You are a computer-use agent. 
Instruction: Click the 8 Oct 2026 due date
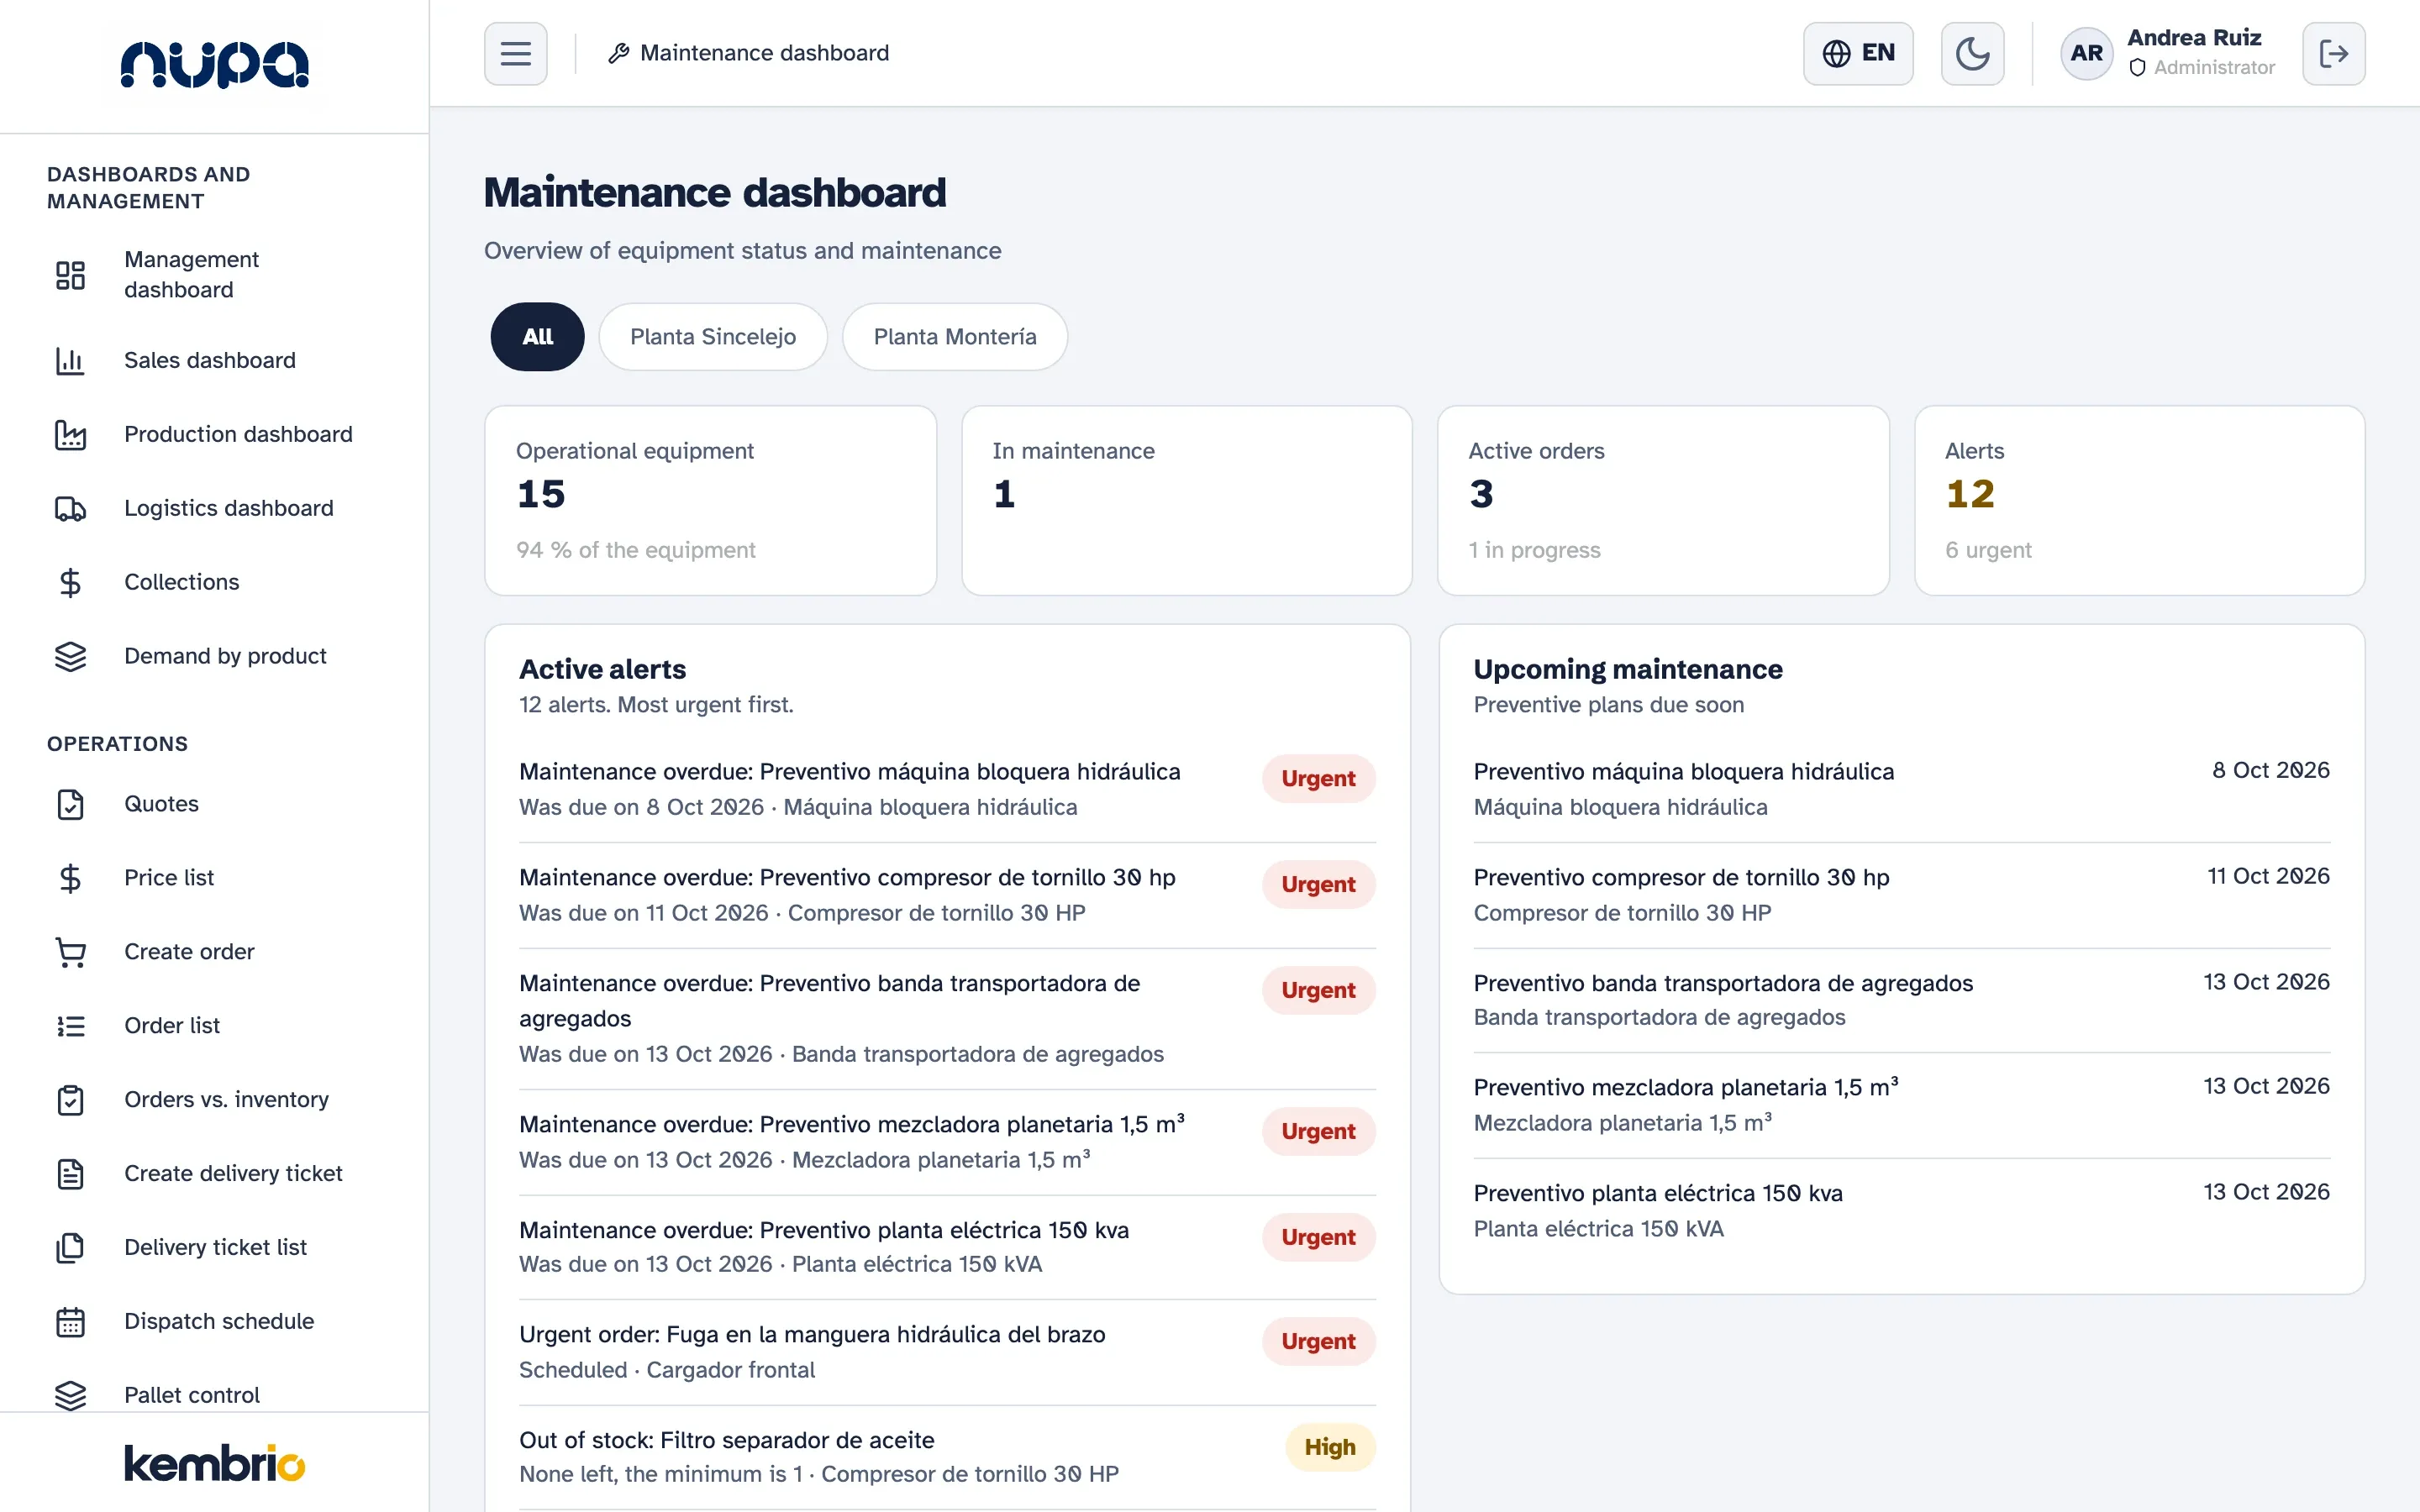coord(2270,771)
